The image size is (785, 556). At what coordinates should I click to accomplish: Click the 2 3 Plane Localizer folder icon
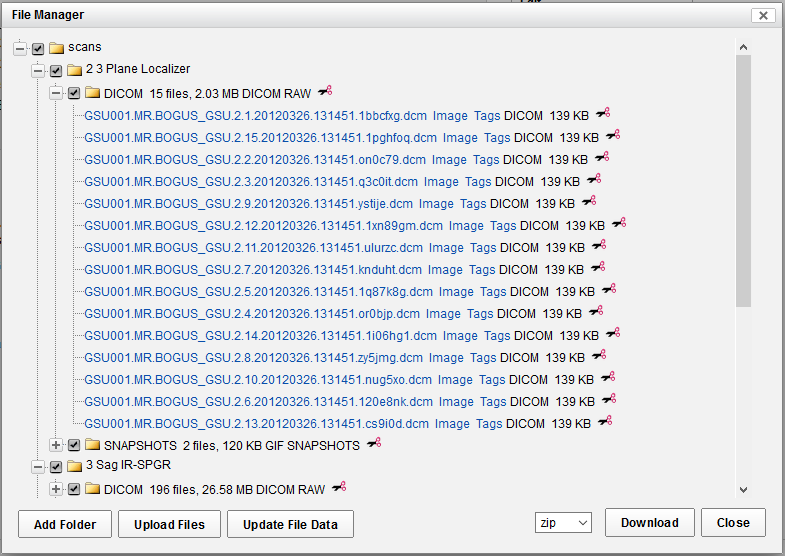(75, 70)
